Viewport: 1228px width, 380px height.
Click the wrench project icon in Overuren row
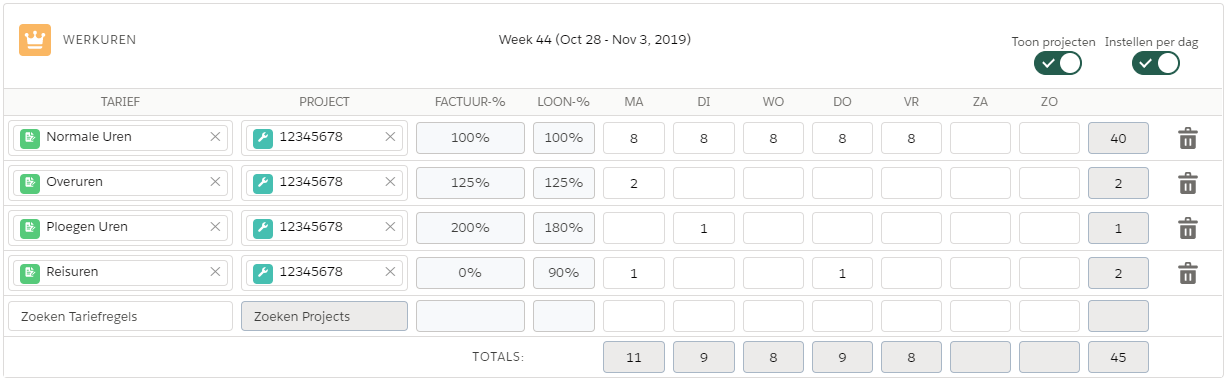pos(263,183)
